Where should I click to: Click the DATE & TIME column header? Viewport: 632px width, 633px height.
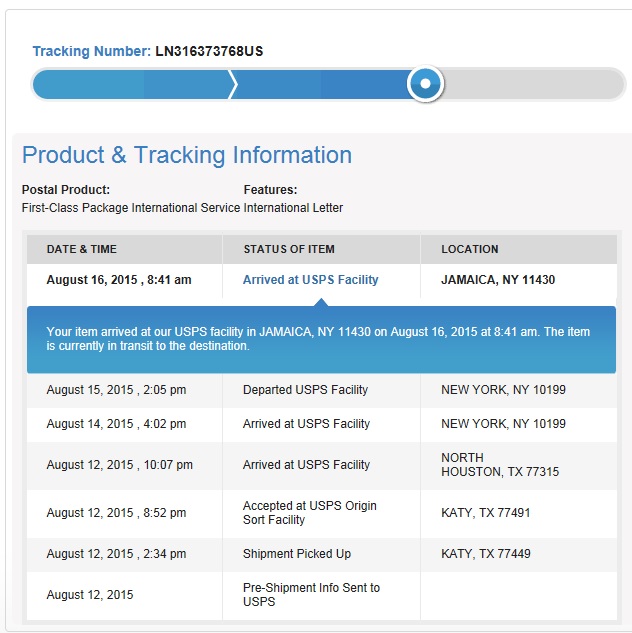[82, 249]
